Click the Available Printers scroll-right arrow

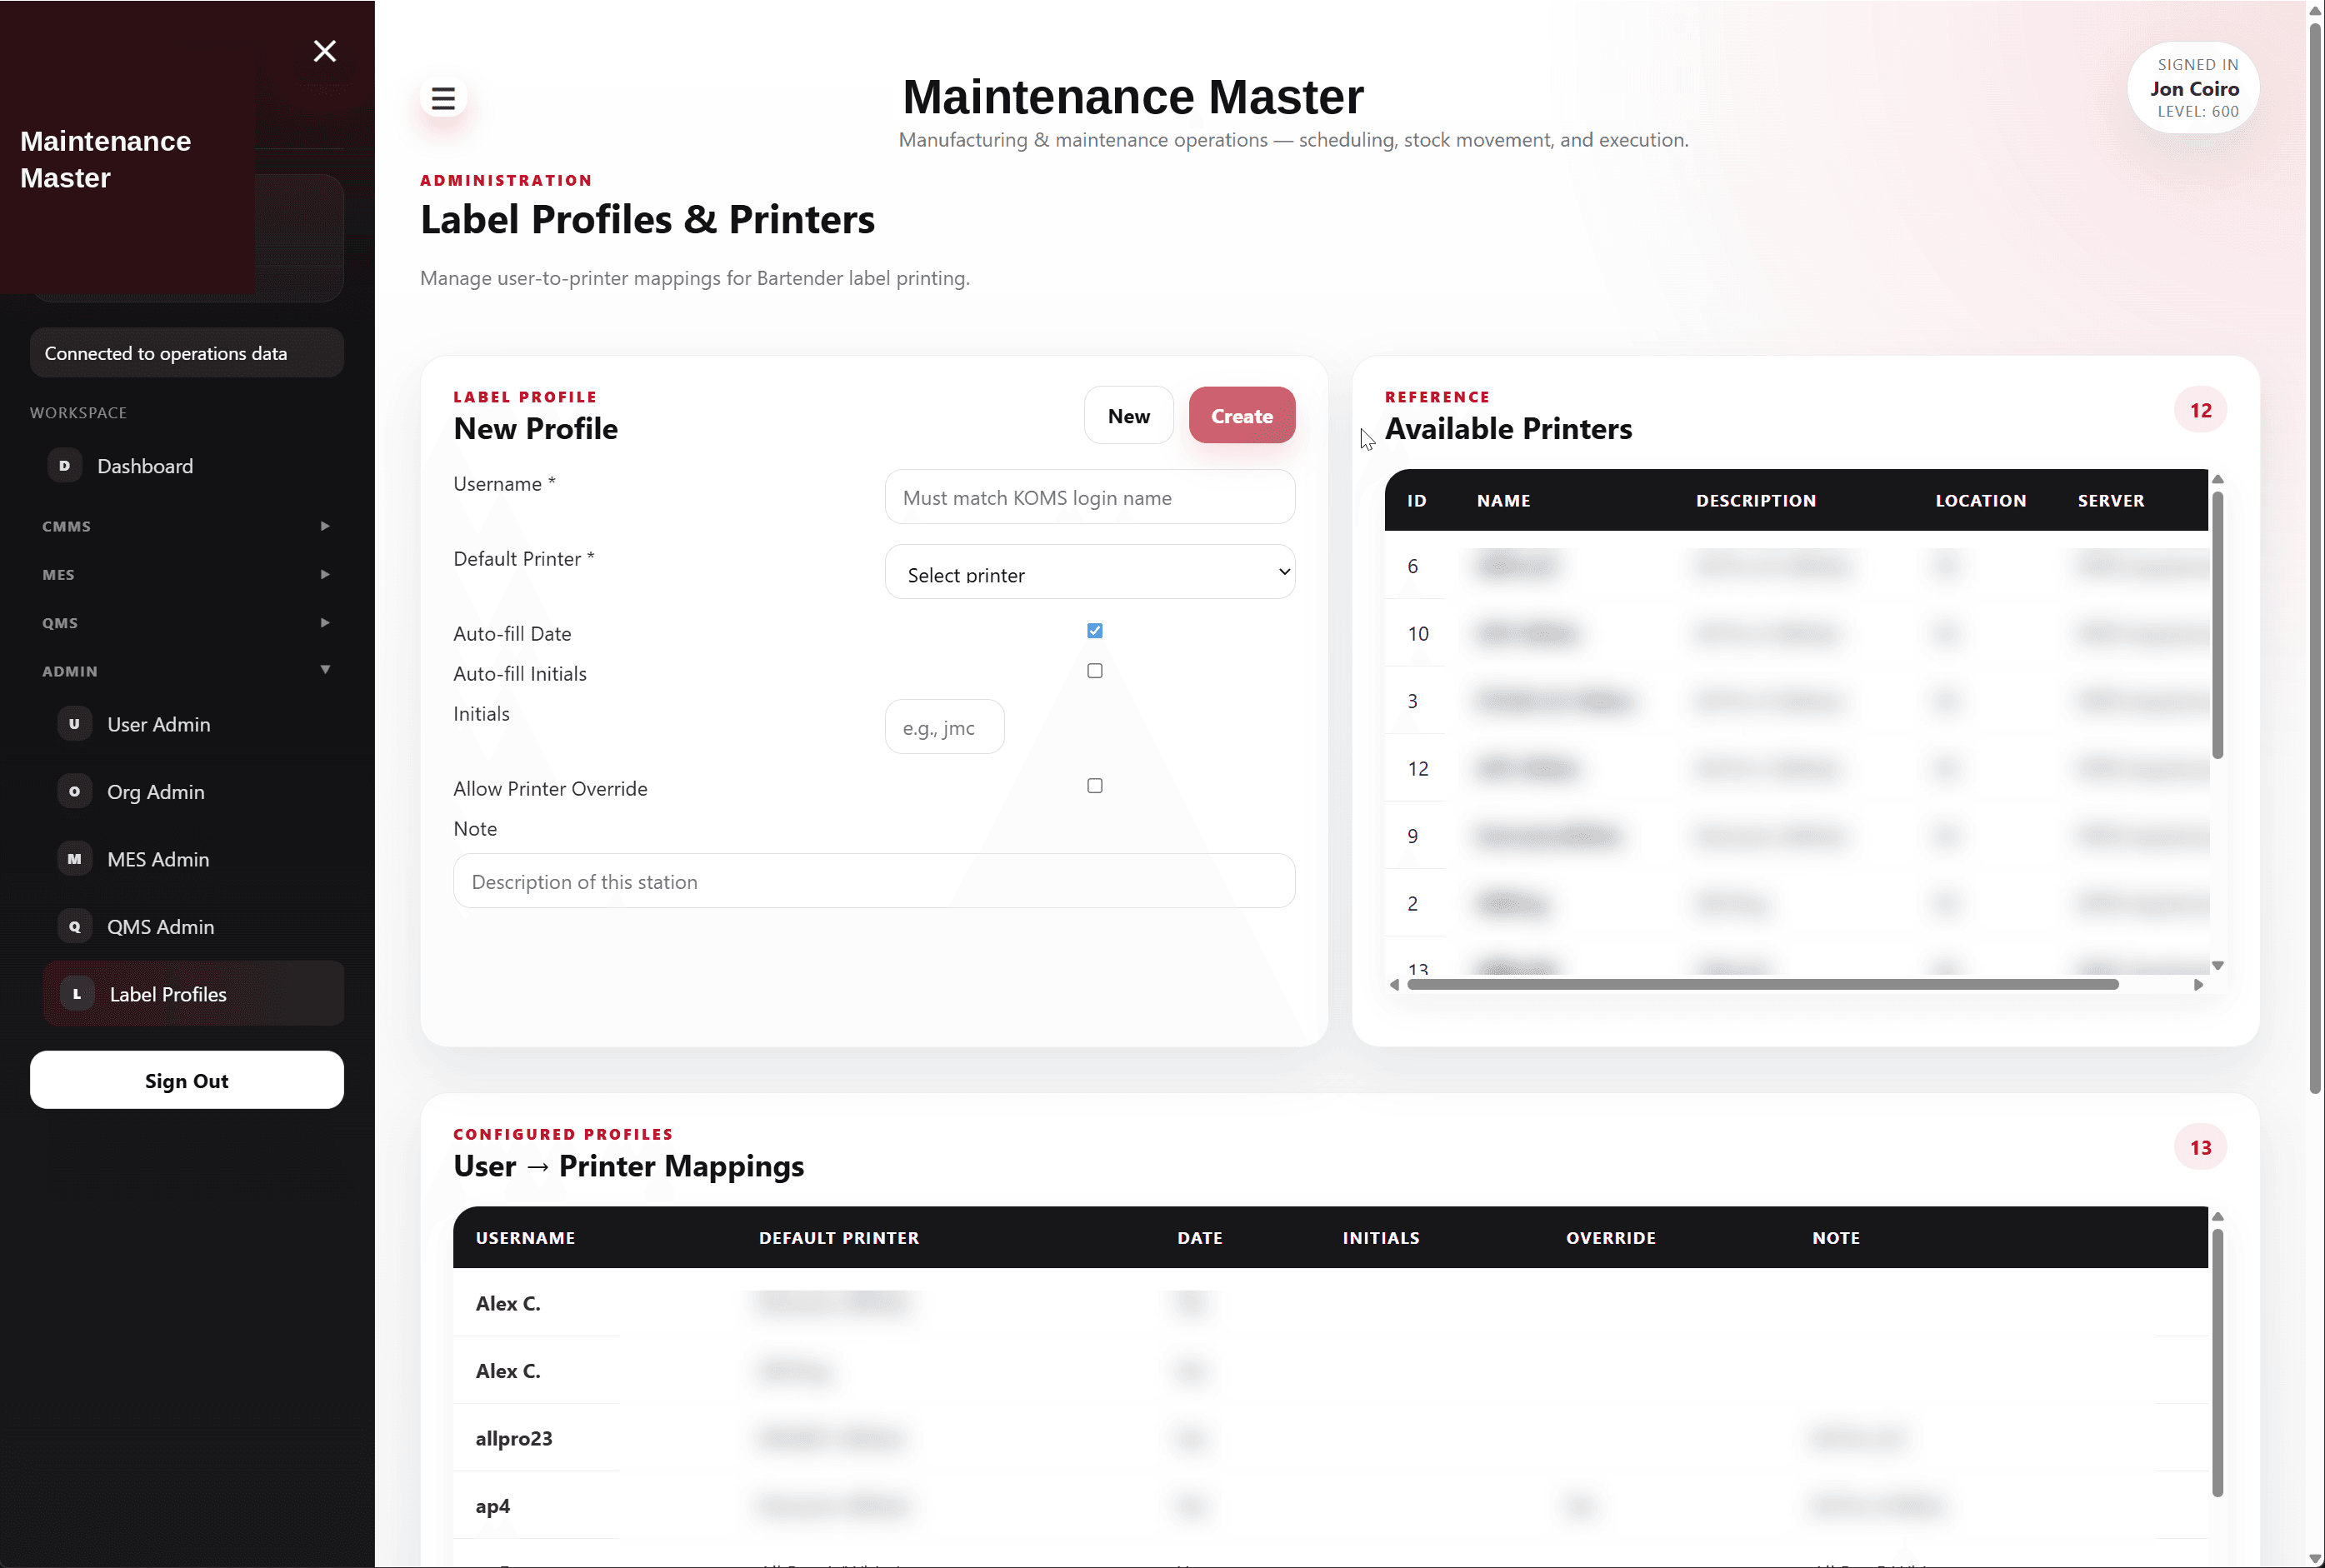(x=2198, y=985)
